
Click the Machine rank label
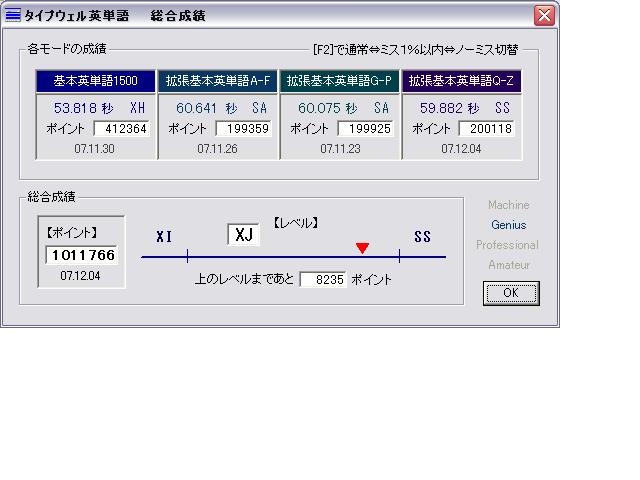[x=509, y=205]
